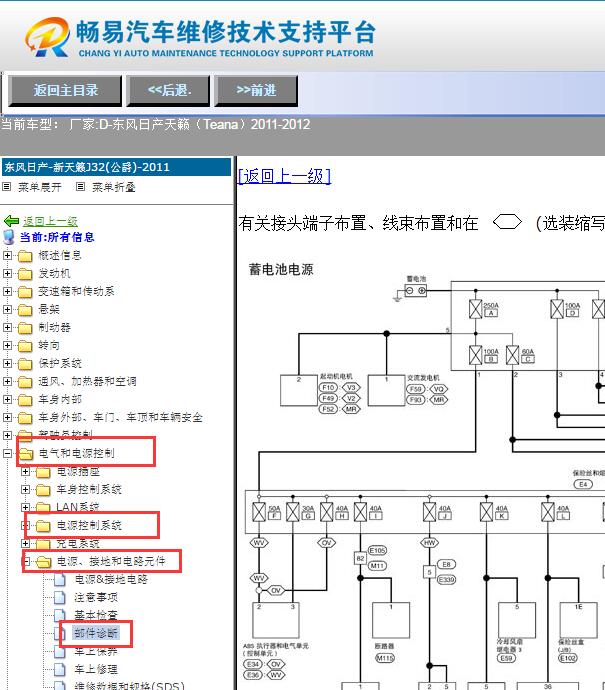Expand the 发动机 tree node
The height and width of the screenshot is (690, 605).
(x=7, y=273)
